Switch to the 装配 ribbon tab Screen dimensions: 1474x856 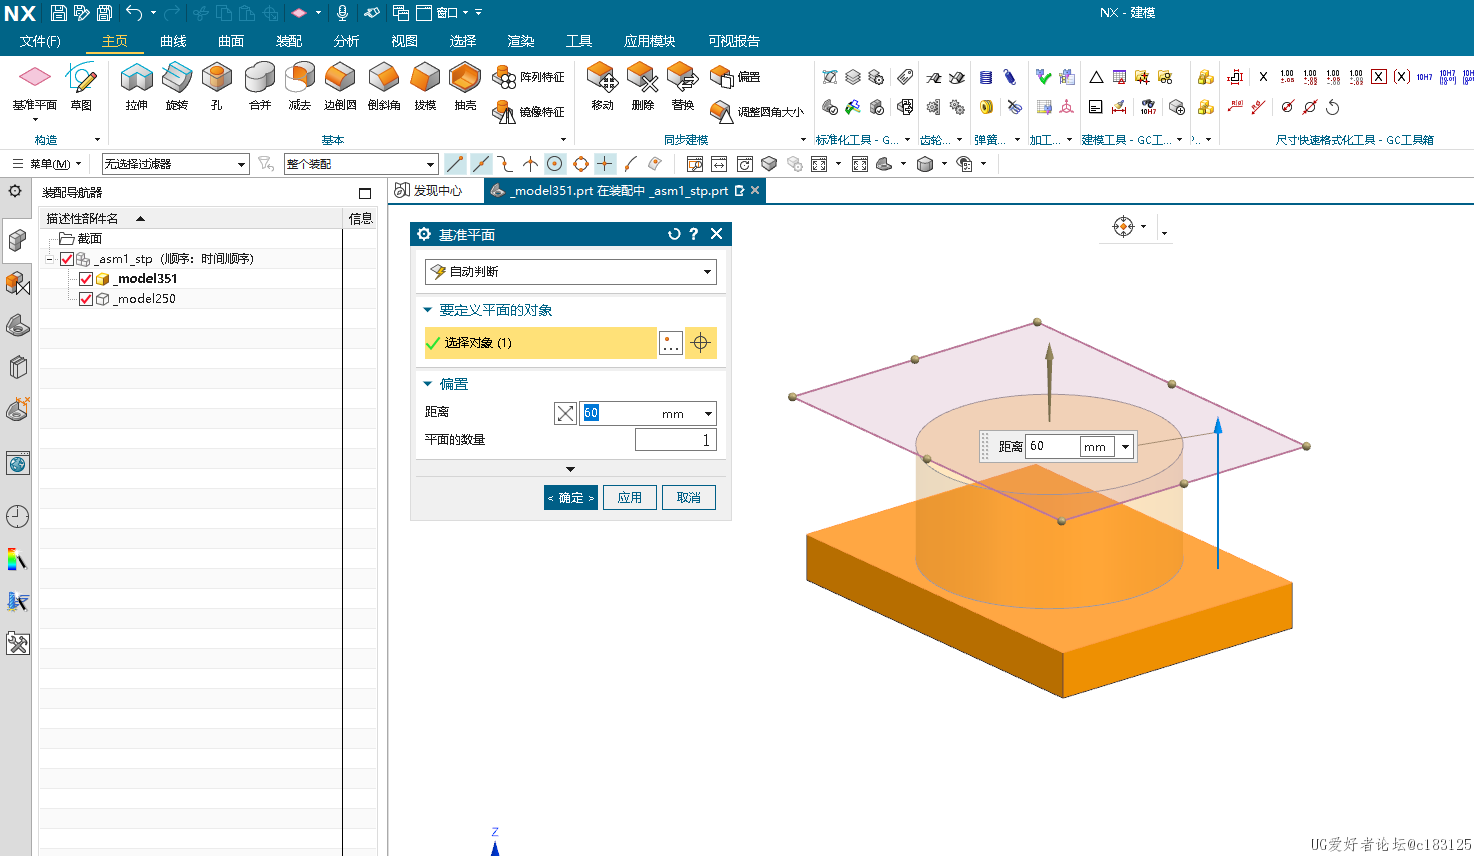pyautogui.click(x=289, y=41)
